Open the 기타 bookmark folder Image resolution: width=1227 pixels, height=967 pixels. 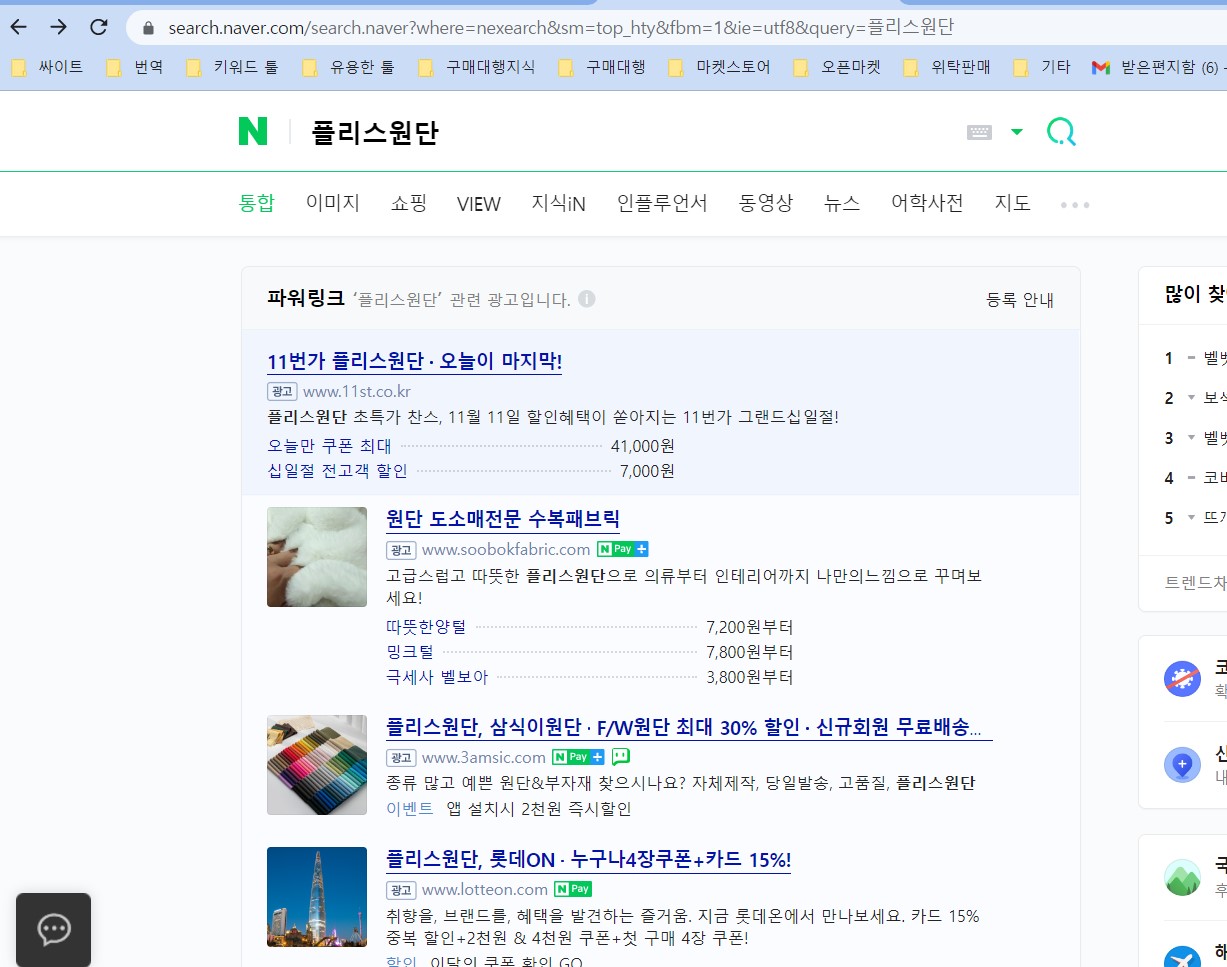coord(1042,68)
